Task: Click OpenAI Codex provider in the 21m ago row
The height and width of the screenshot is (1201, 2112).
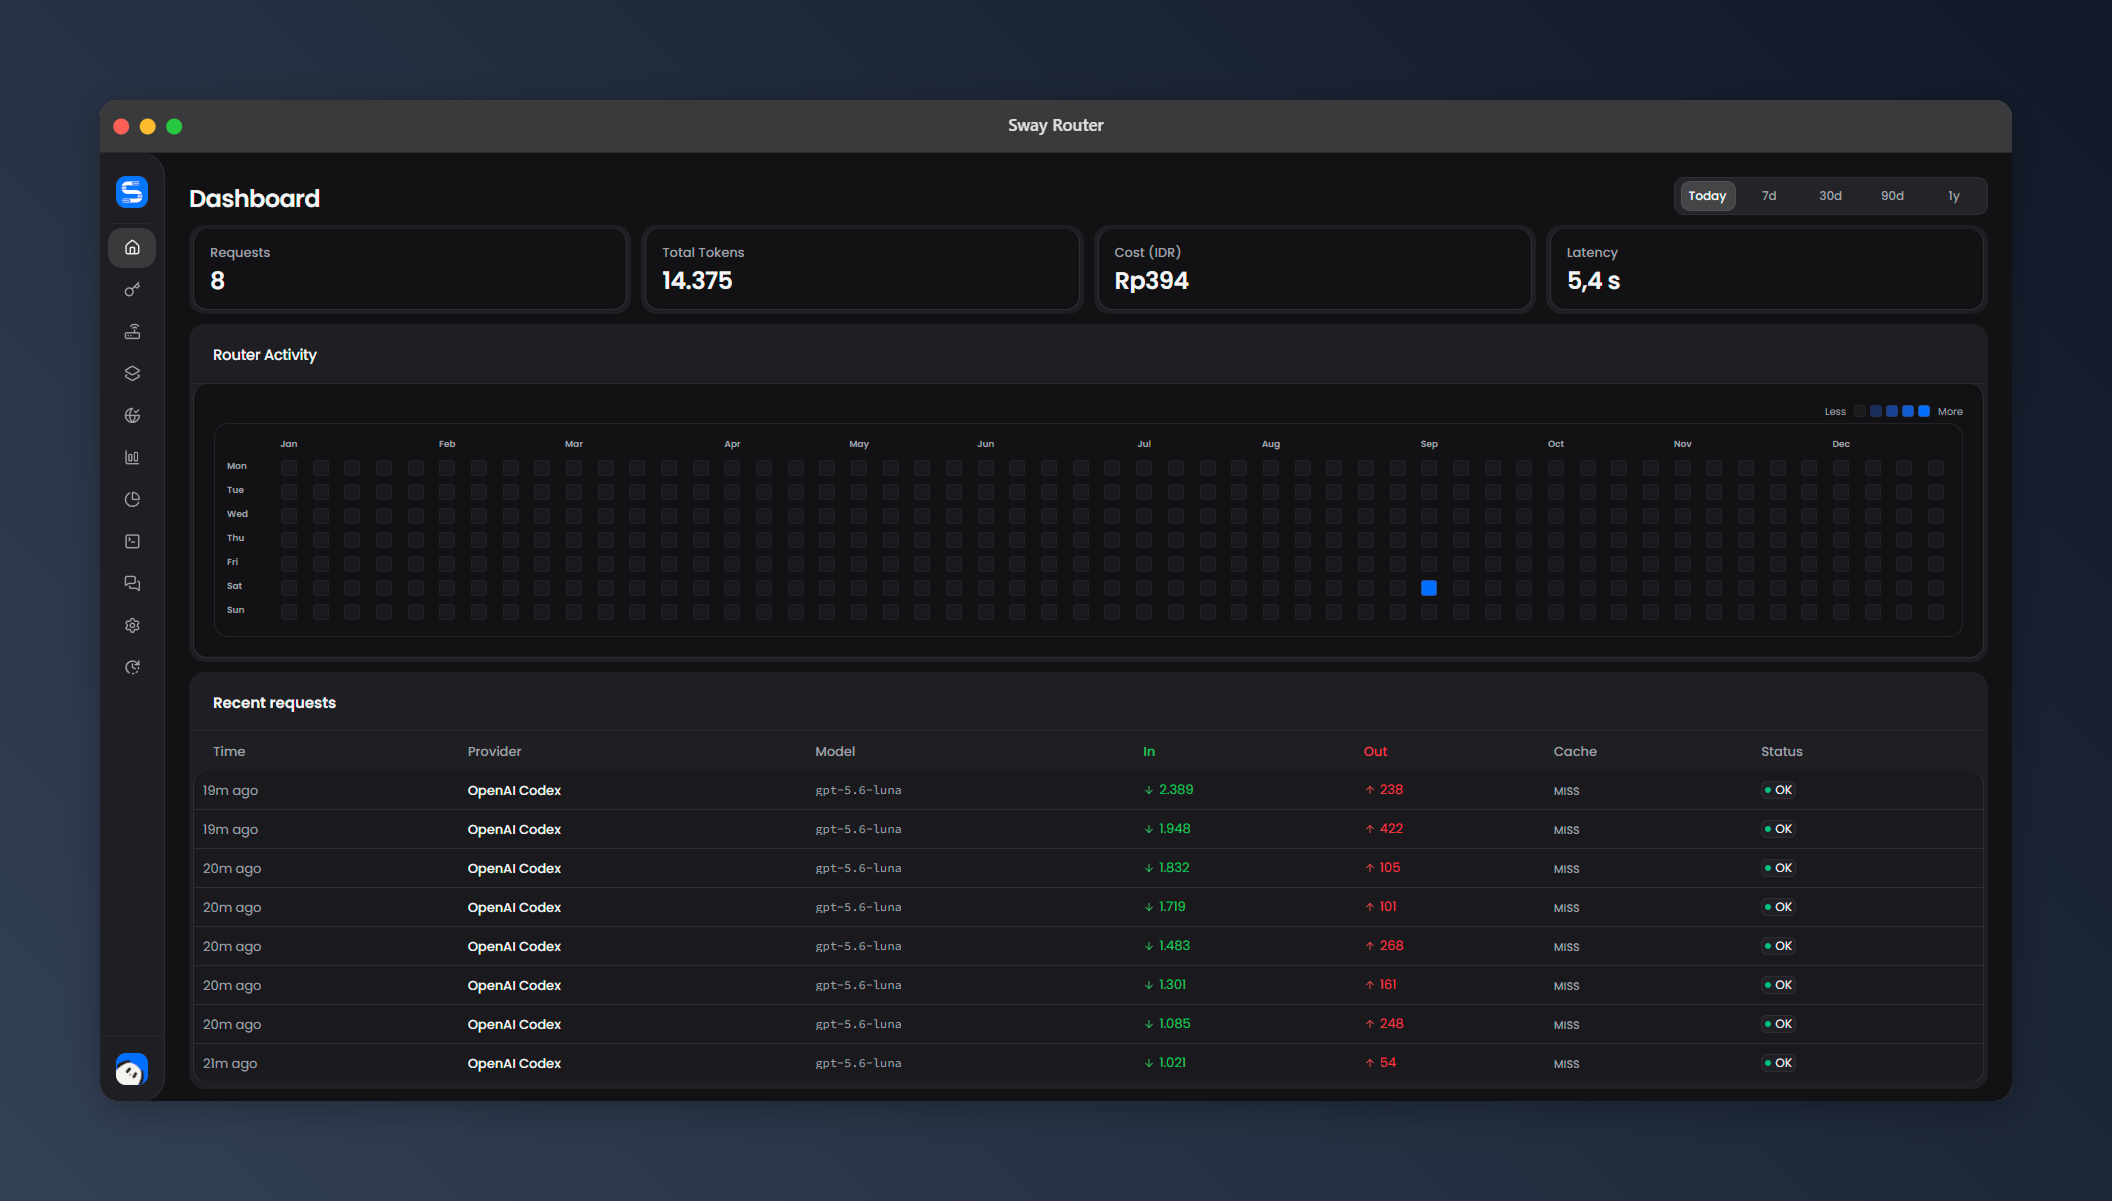Action: pos(514,1063)
